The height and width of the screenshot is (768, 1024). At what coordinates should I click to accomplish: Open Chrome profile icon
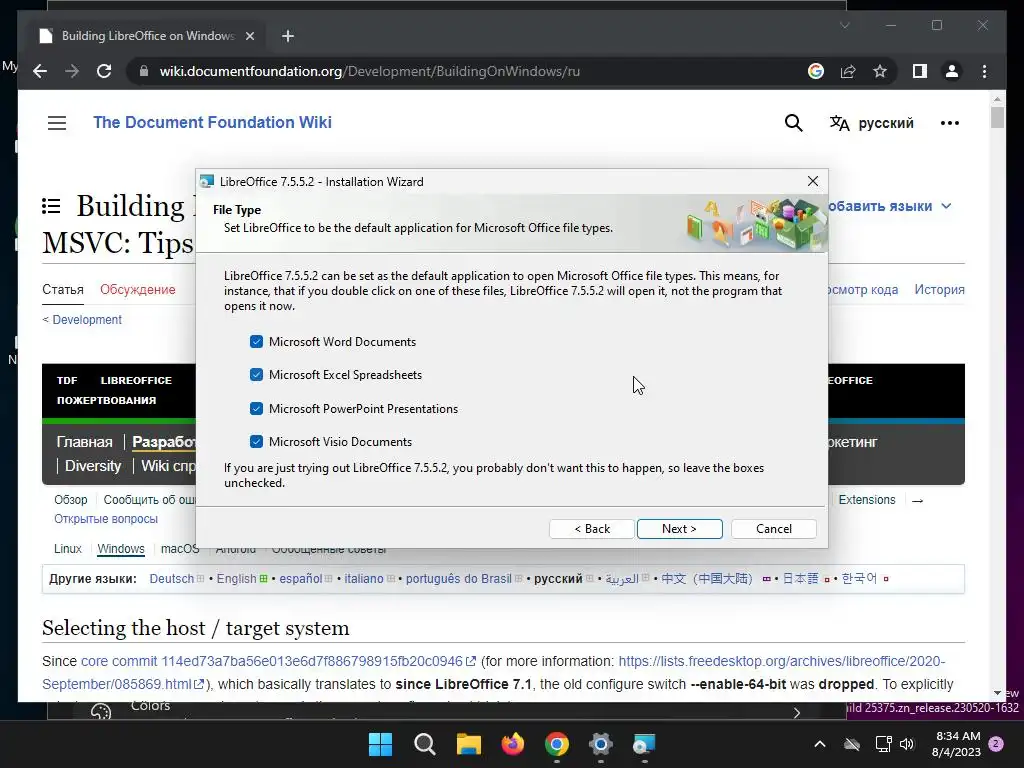[x=952, y=71]
